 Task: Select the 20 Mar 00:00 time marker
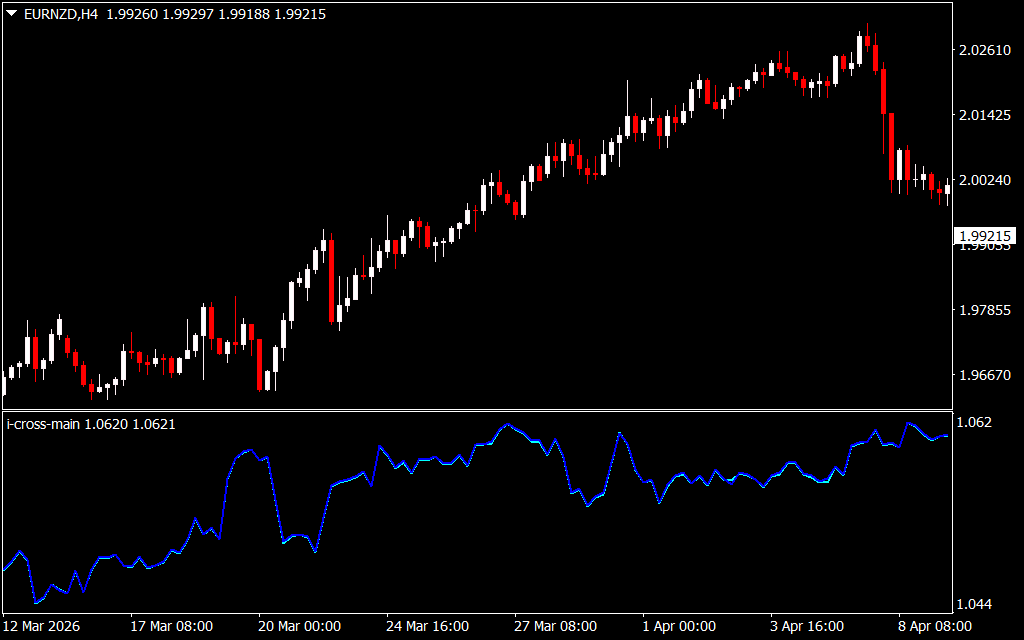[300, 626]
